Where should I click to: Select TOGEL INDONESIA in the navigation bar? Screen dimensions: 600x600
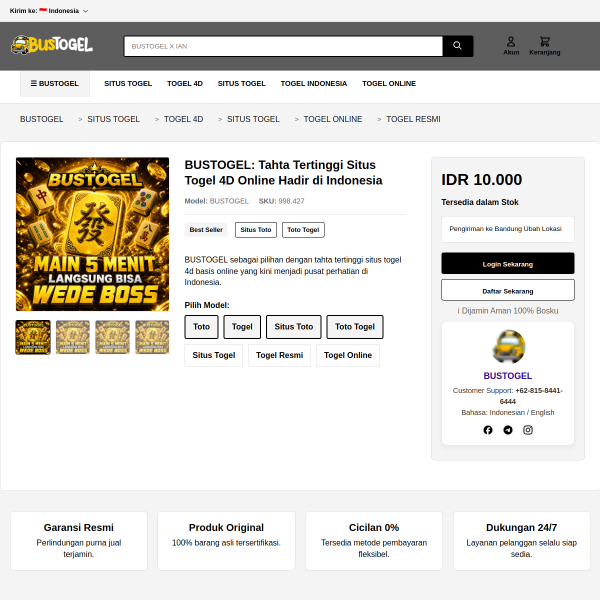pyautogui.click(x=314, y=83)
